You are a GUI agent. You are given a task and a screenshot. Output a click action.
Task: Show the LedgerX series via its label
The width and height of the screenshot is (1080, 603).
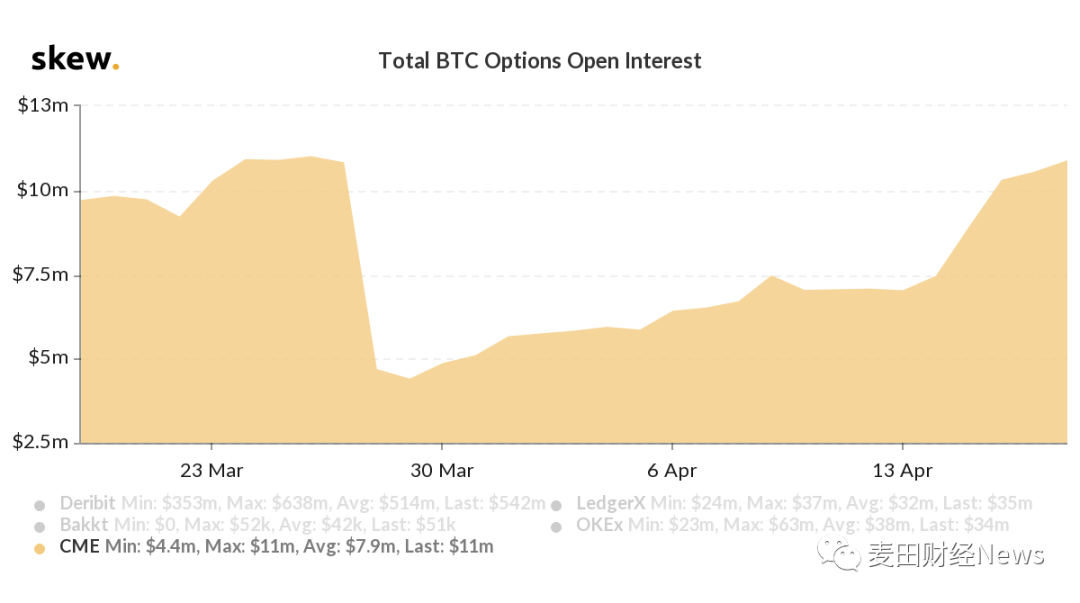(610, 503)
